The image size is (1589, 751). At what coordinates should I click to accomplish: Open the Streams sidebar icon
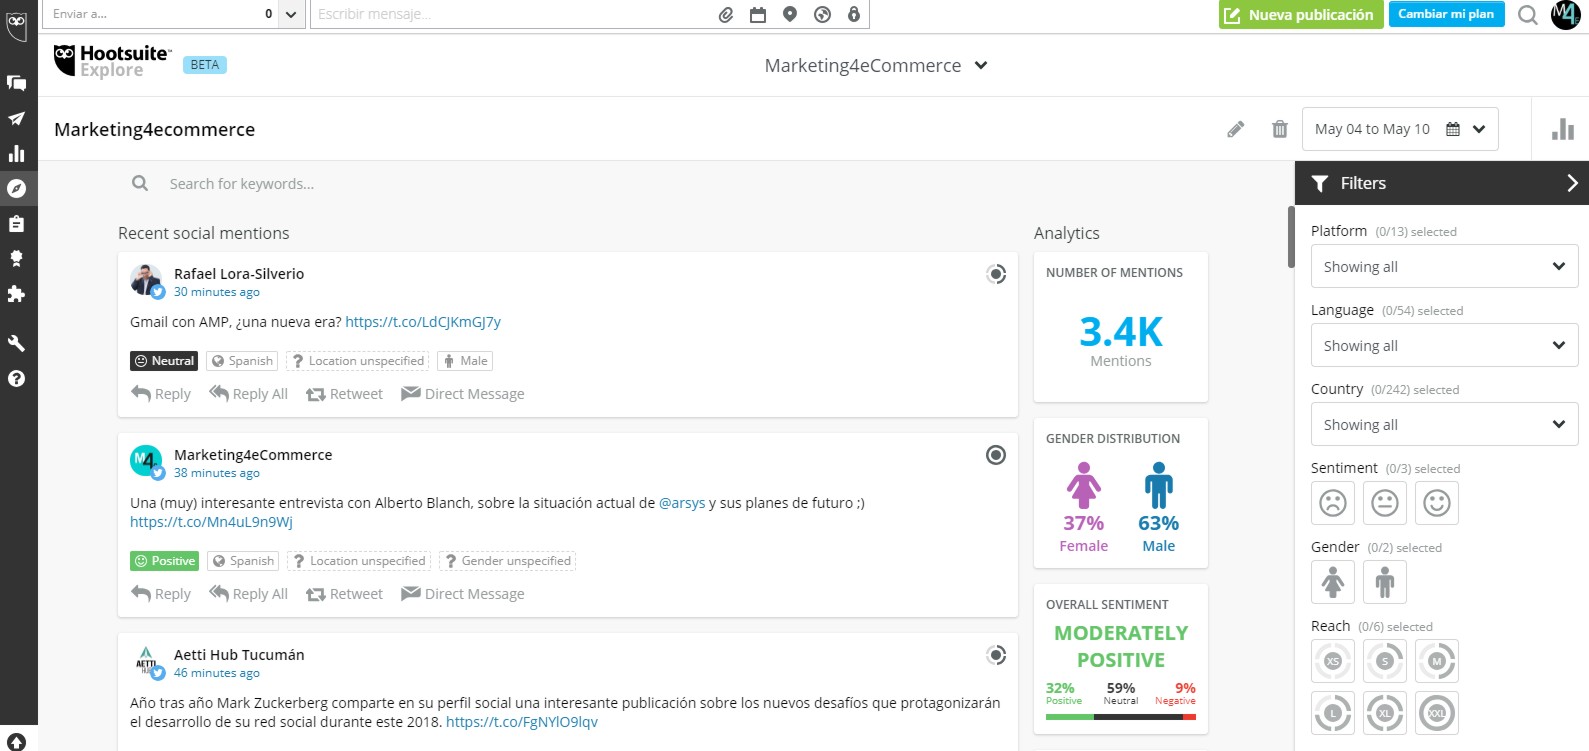[16, 83]
